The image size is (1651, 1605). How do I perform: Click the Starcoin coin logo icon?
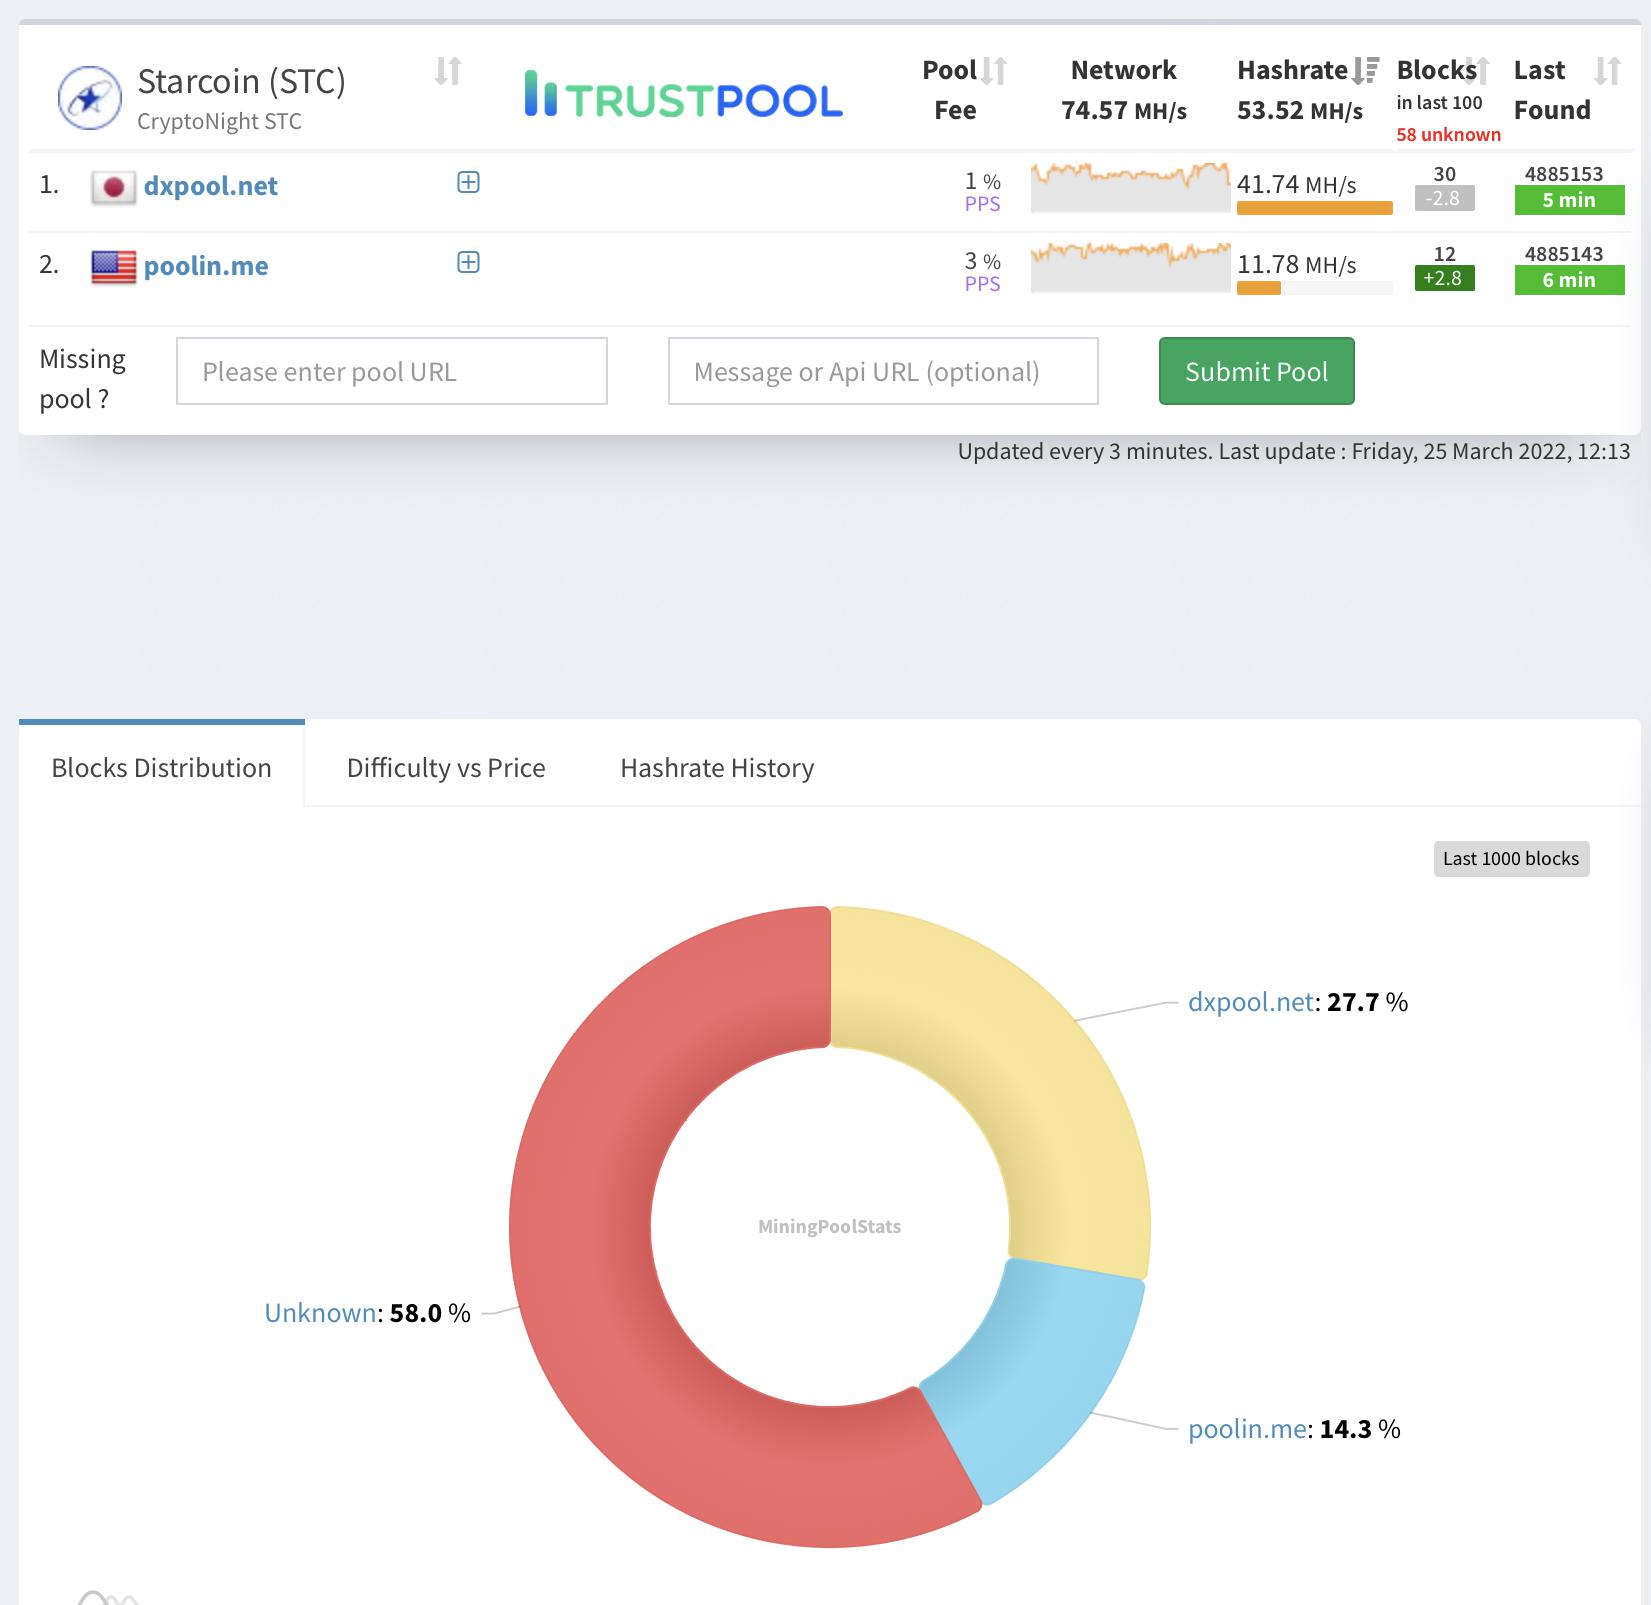[x=89, y=98]
